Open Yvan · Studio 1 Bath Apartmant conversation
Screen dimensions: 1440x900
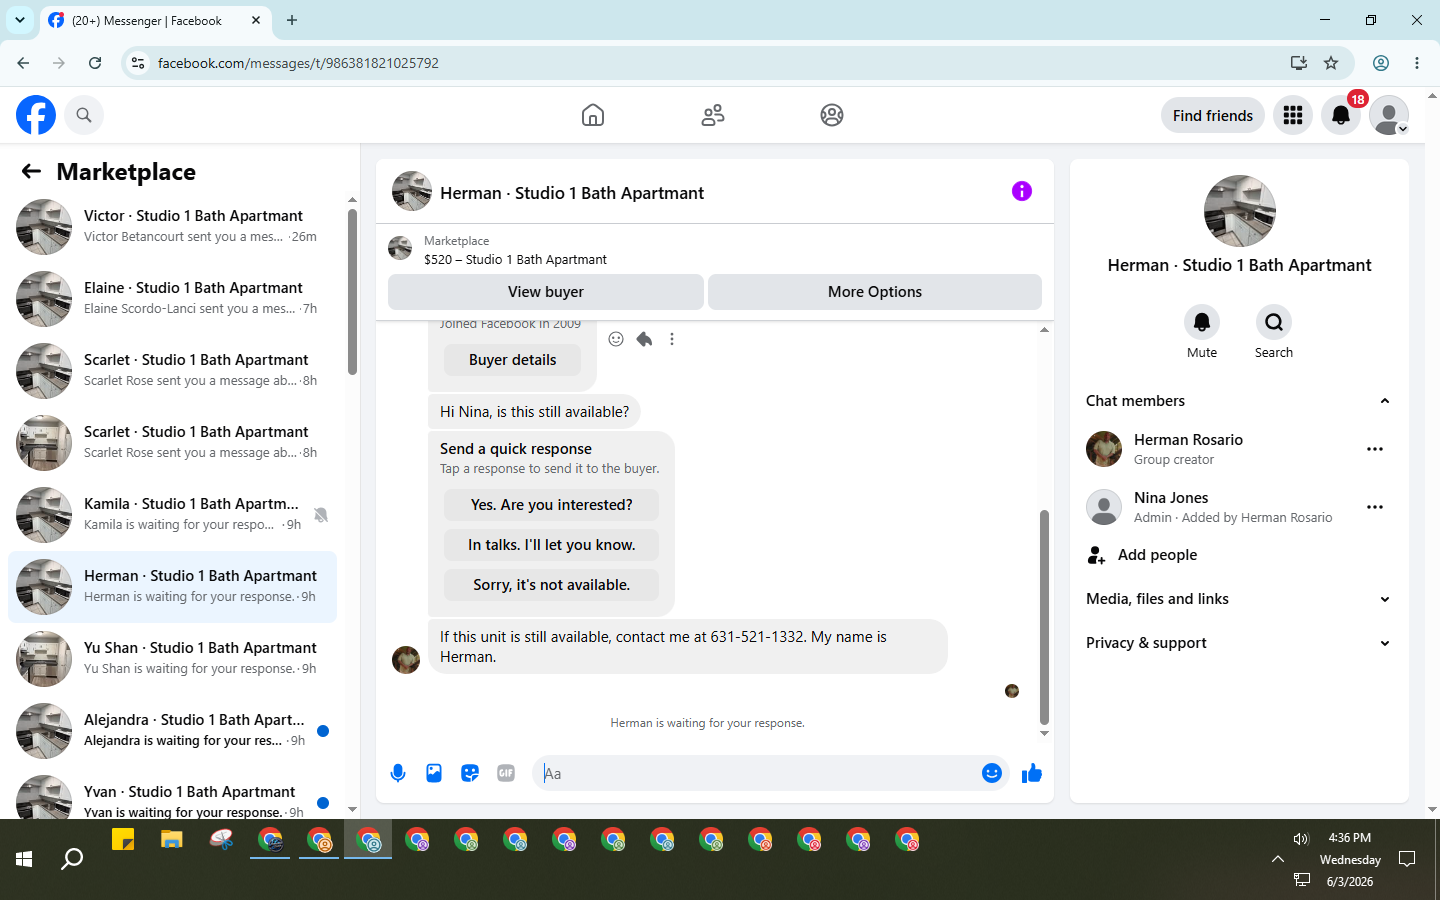[x=172, y=797]
